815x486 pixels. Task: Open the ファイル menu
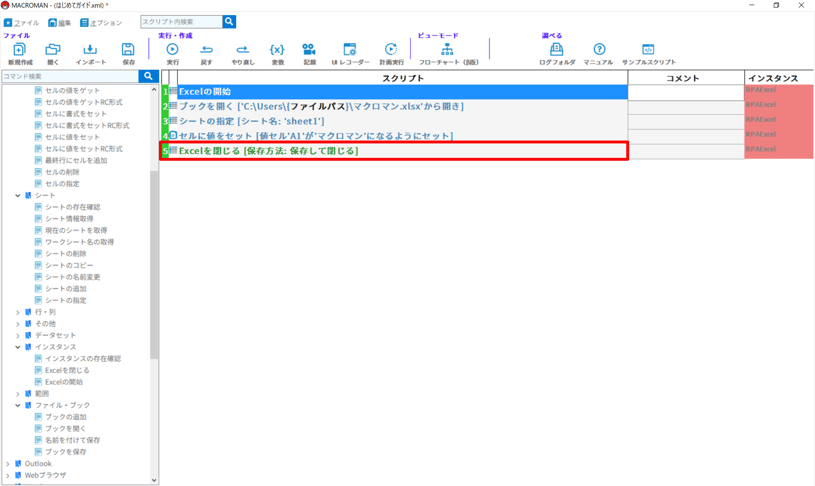pyautogui.click(x=21, y=22)
